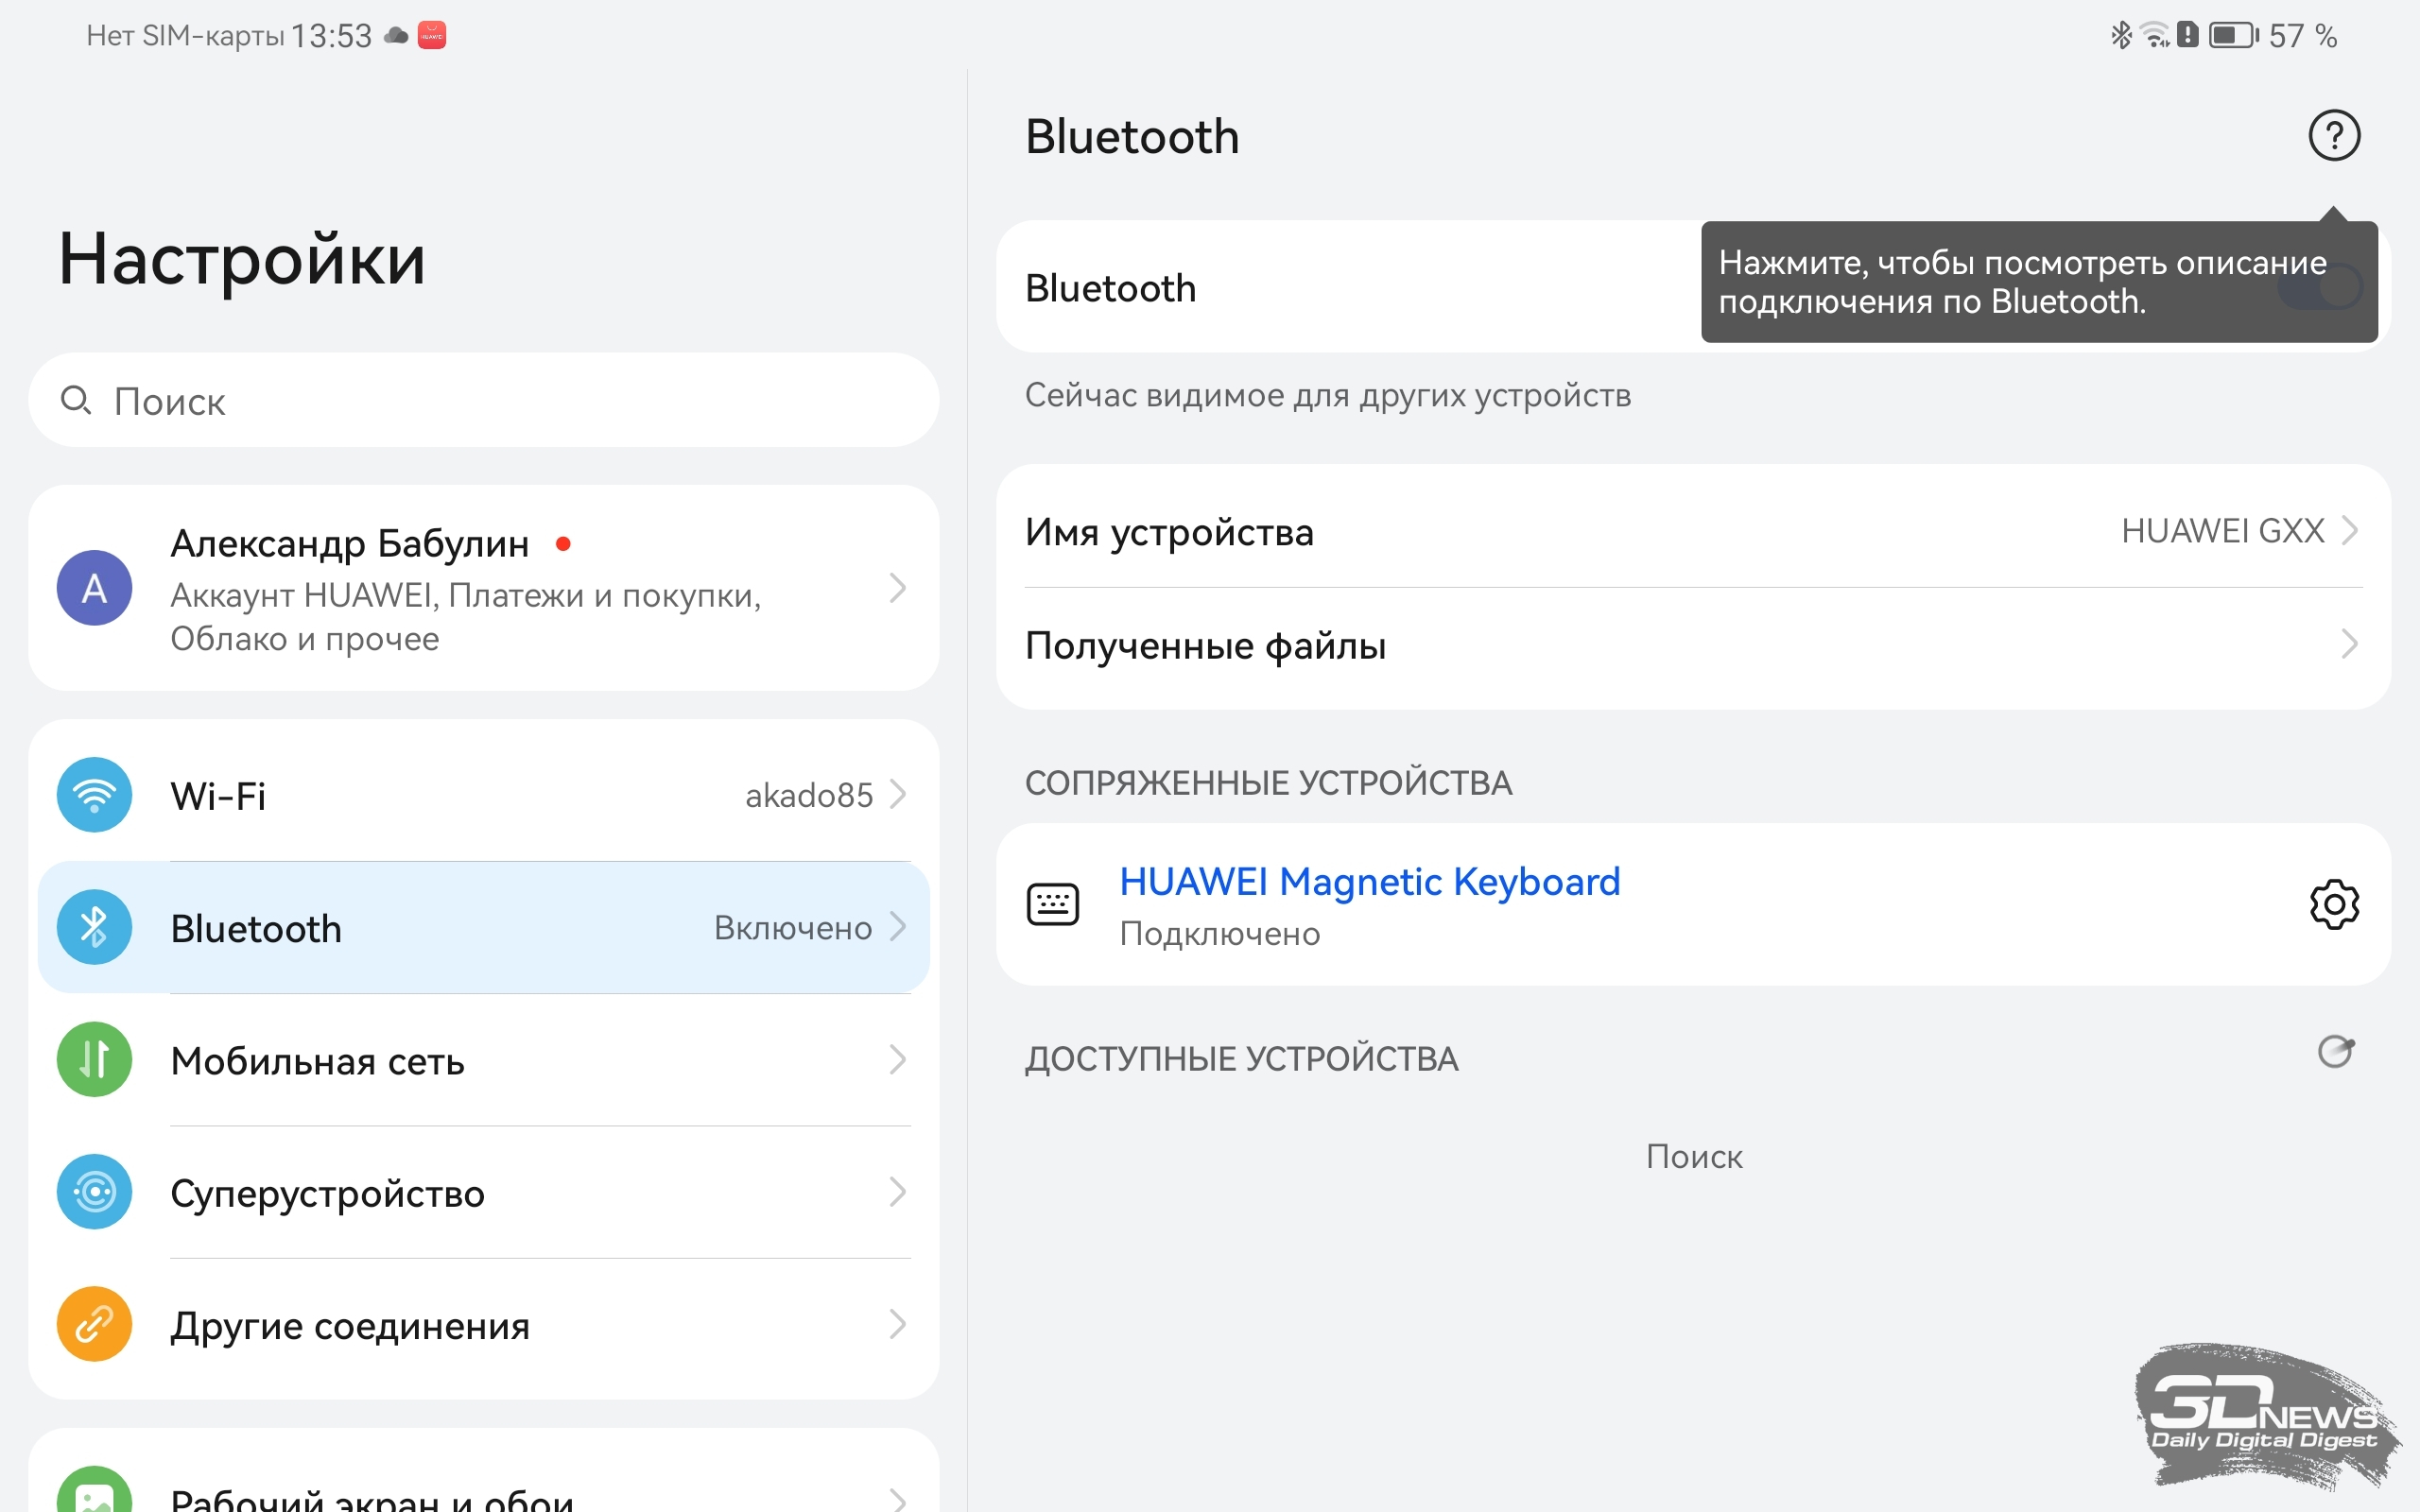Click the HUAWEI GXX device name value
The width and height of the screenshot is (2420, 1512).
click(2222, 531)
